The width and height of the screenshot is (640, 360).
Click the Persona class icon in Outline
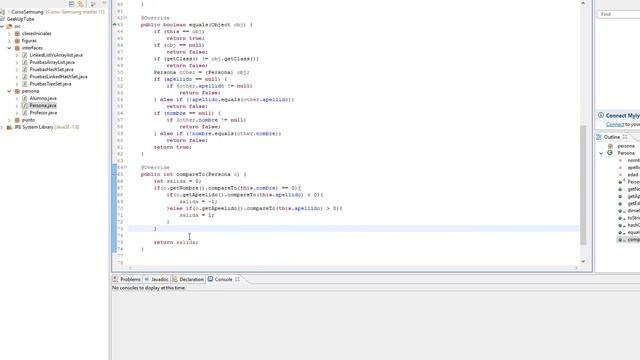click(x=610, y=153)
